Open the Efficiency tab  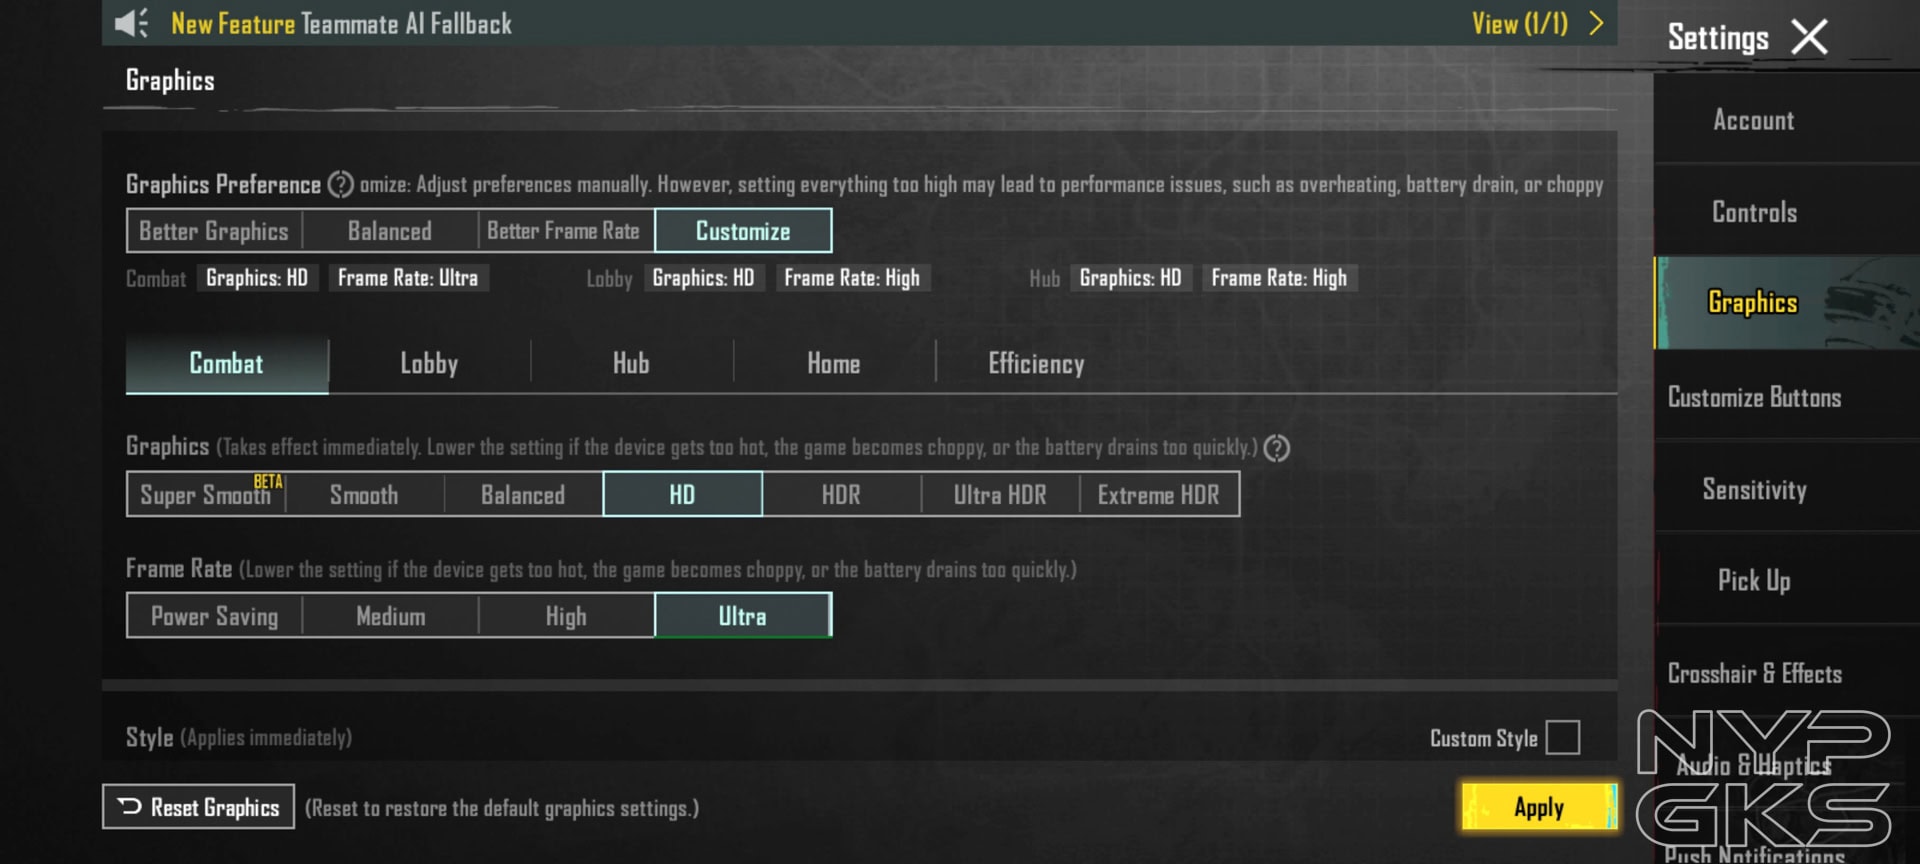tap(1036, 364)
